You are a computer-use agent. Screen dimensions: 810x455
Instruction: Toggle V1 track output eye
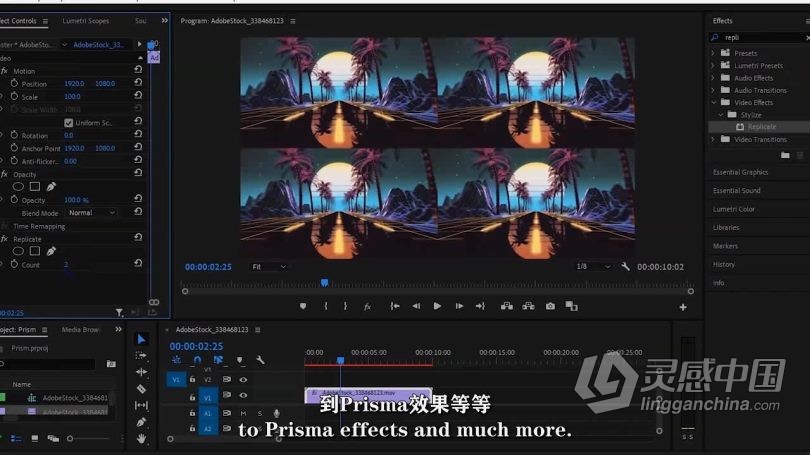coord(243,396)
